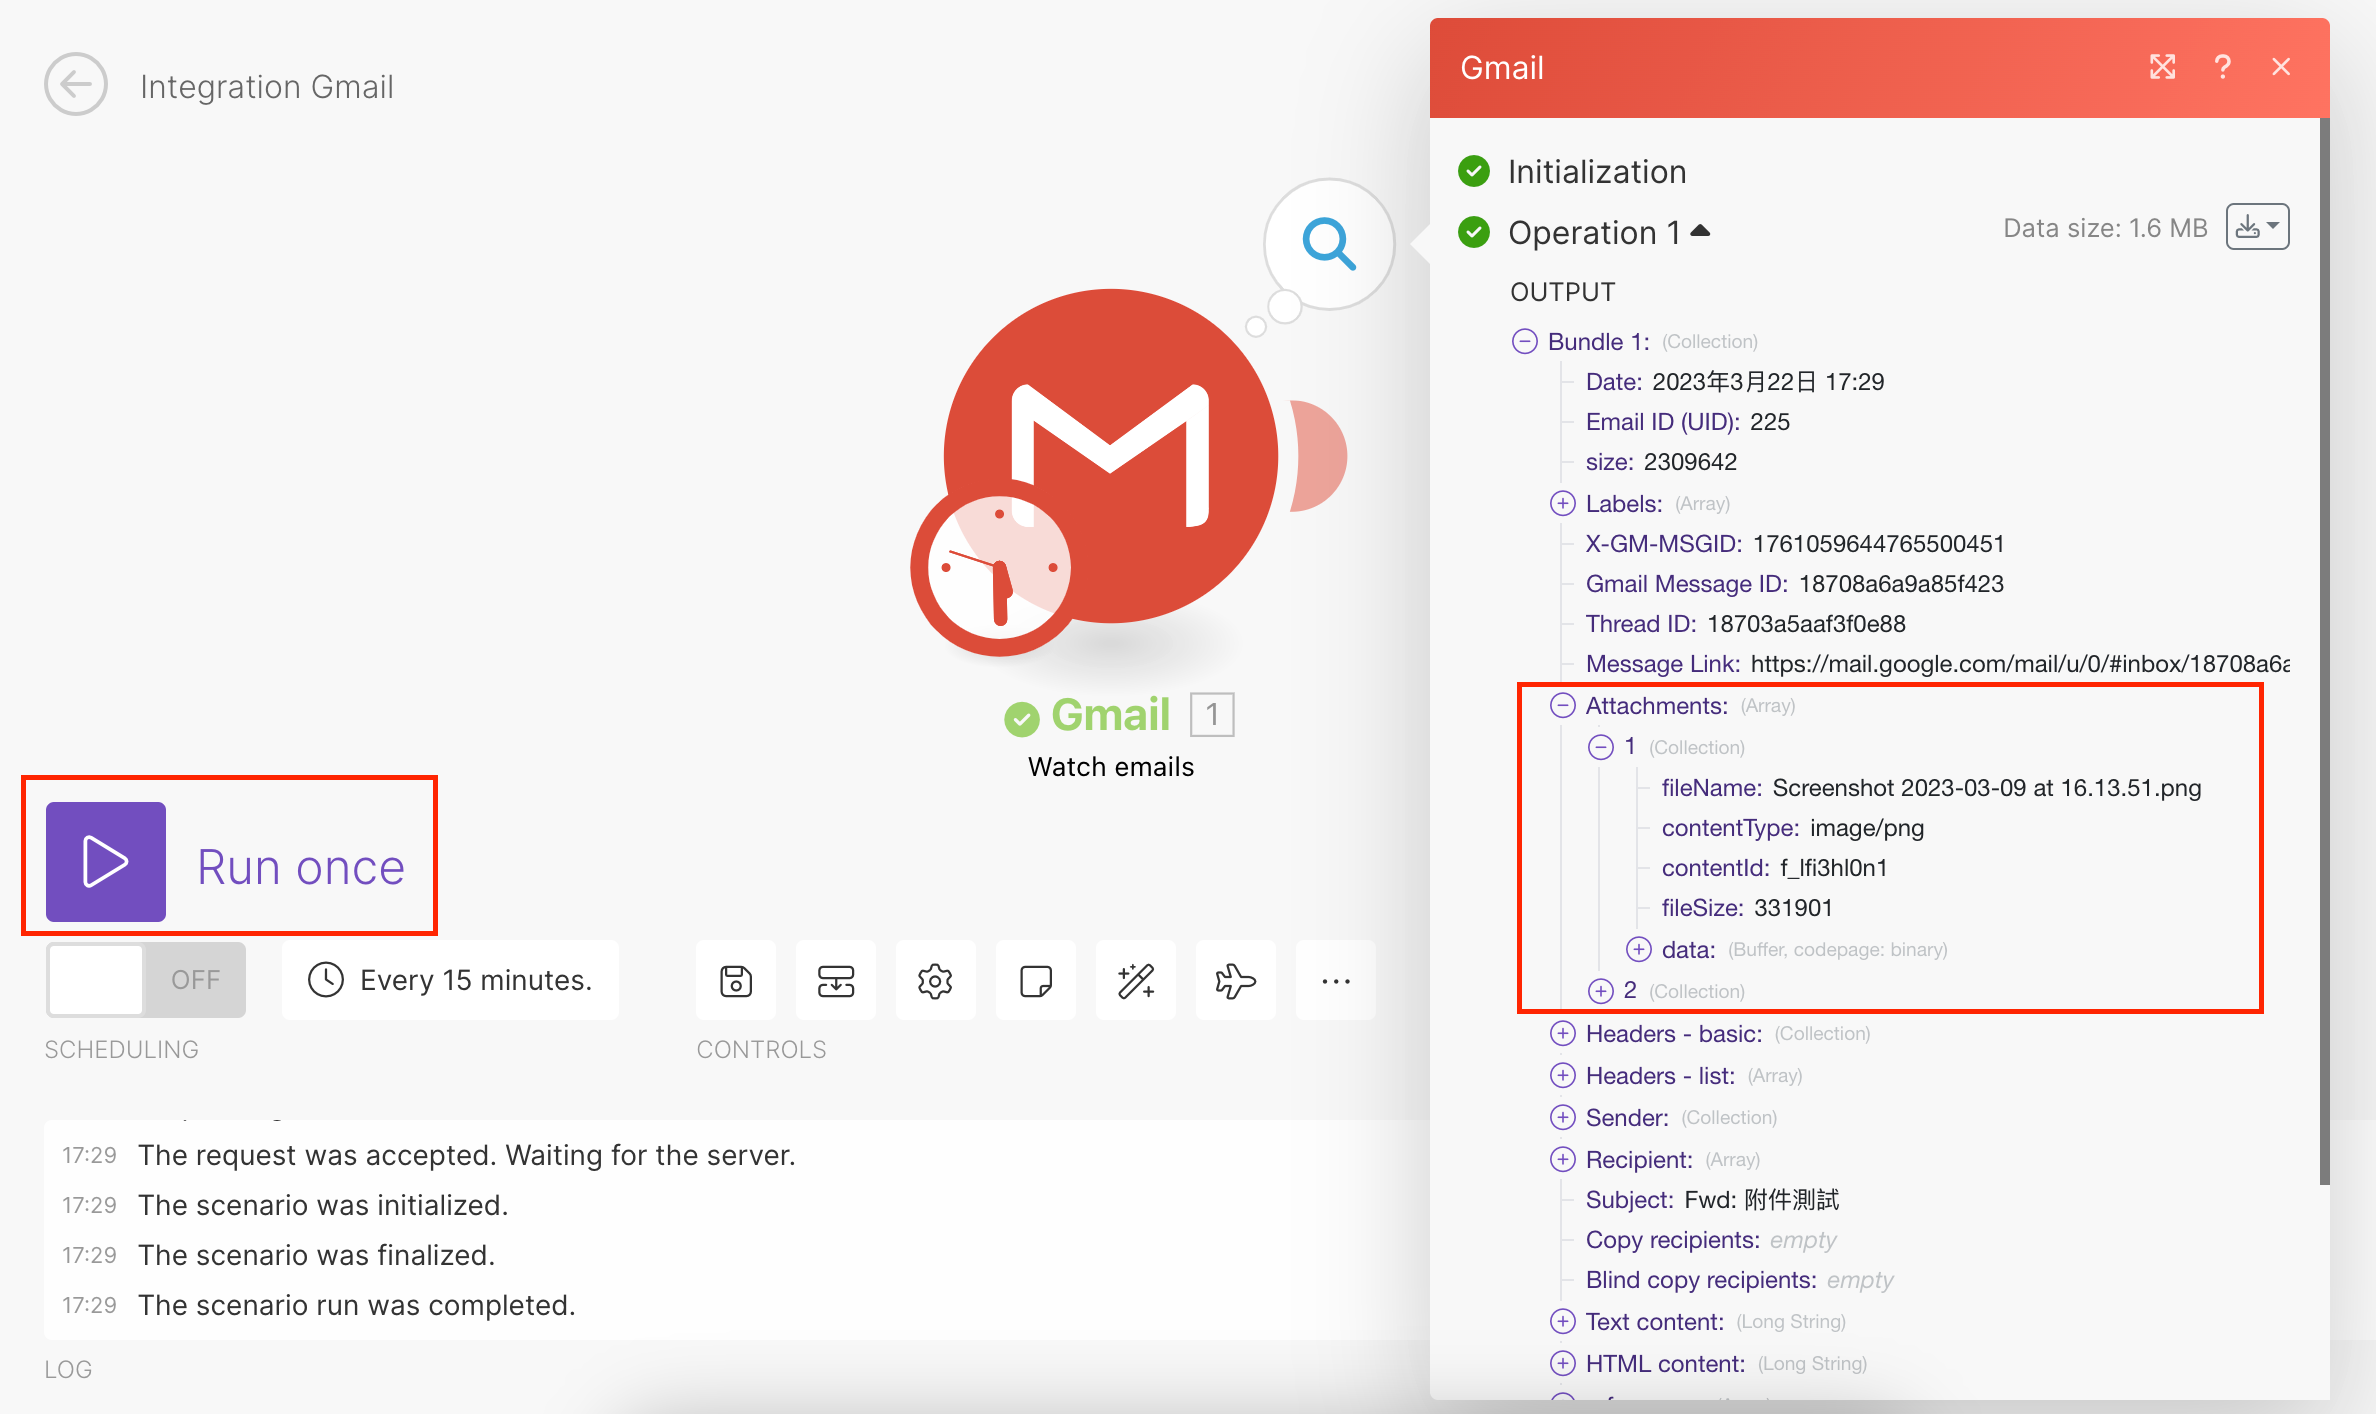Add a note using the note icon
2376x1414 pixels.
[1035, 980]
